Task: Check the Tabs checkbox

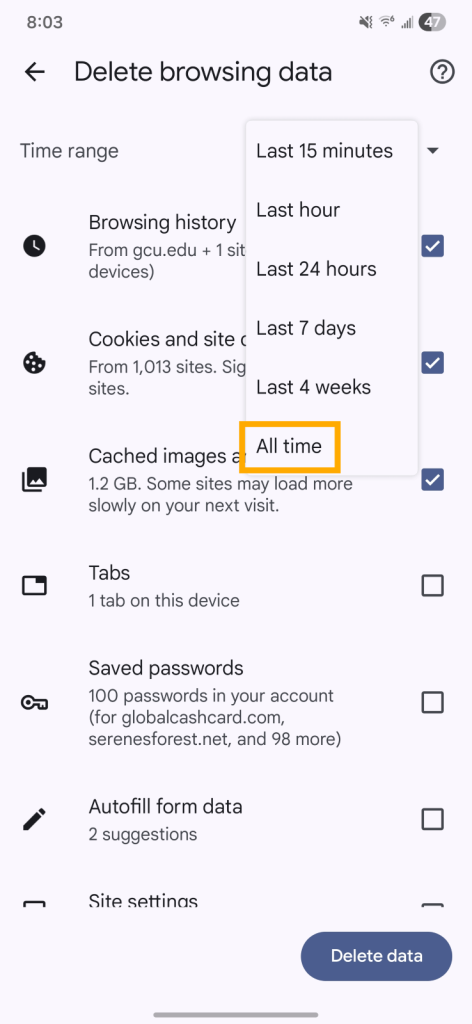Action: click(x=432, y=585)
